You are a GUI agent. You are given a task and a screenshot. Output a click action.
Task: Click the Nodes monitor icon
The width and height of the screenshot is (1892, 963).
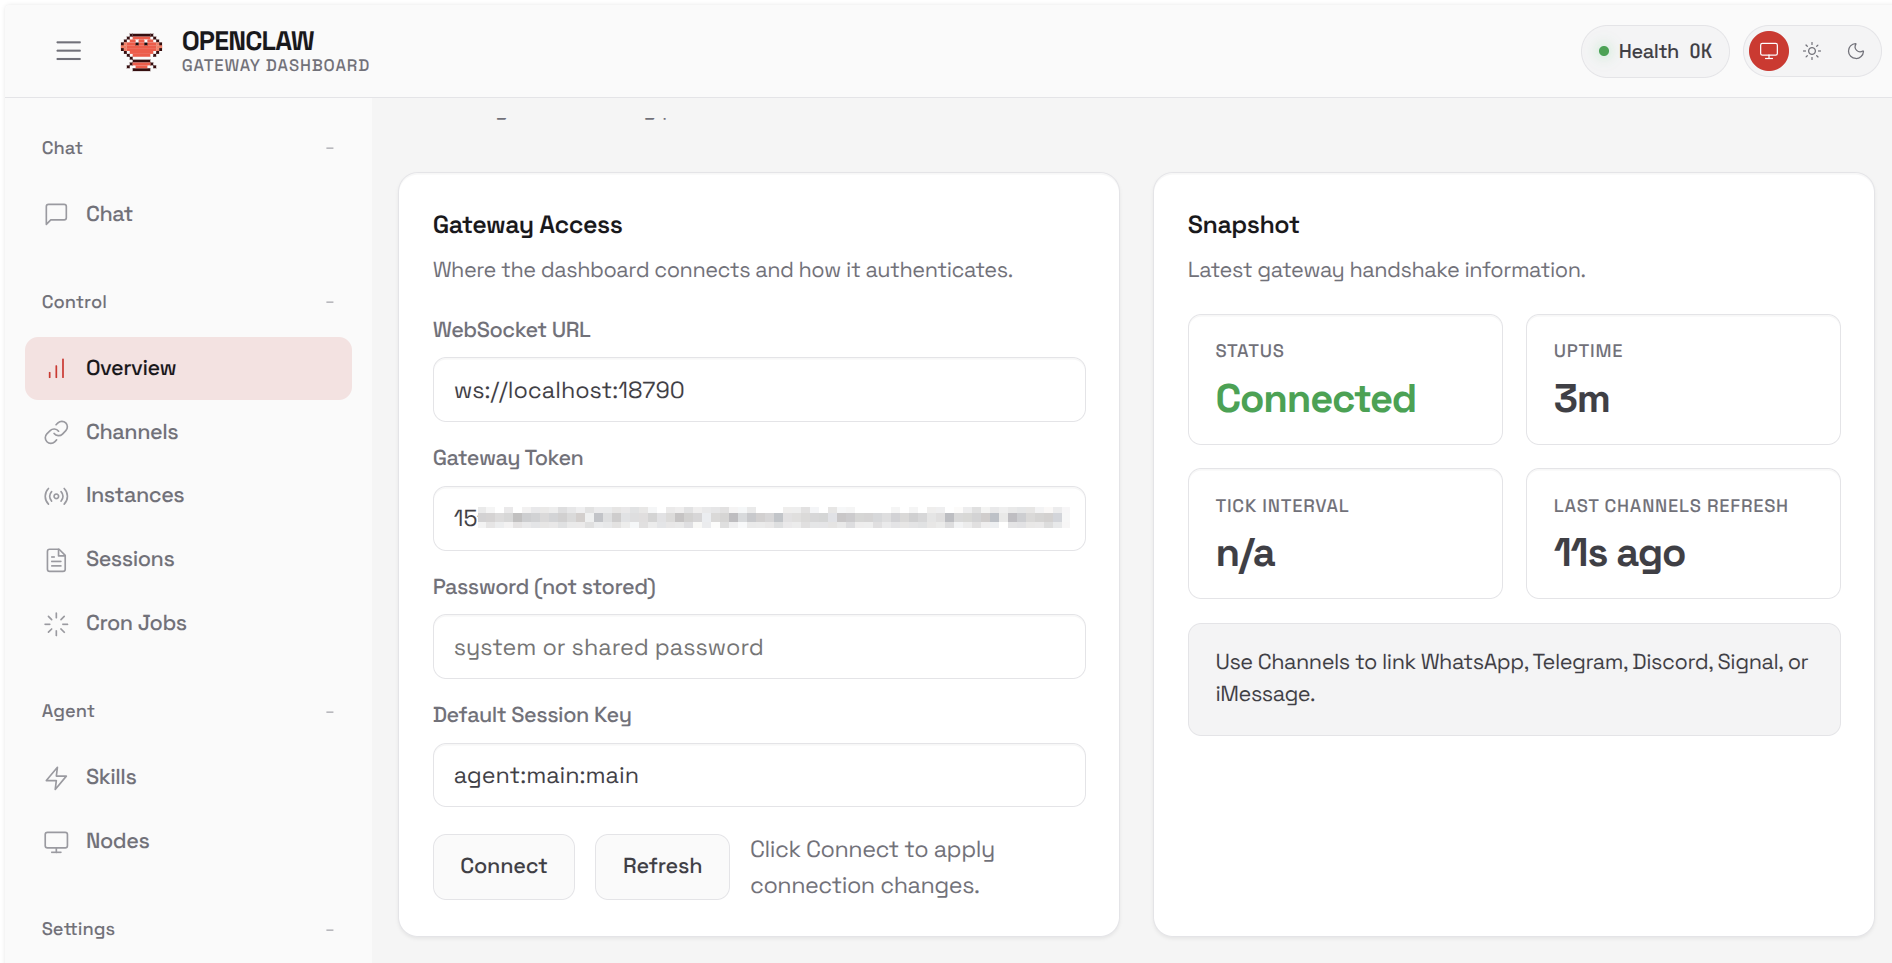coord(56,842)
